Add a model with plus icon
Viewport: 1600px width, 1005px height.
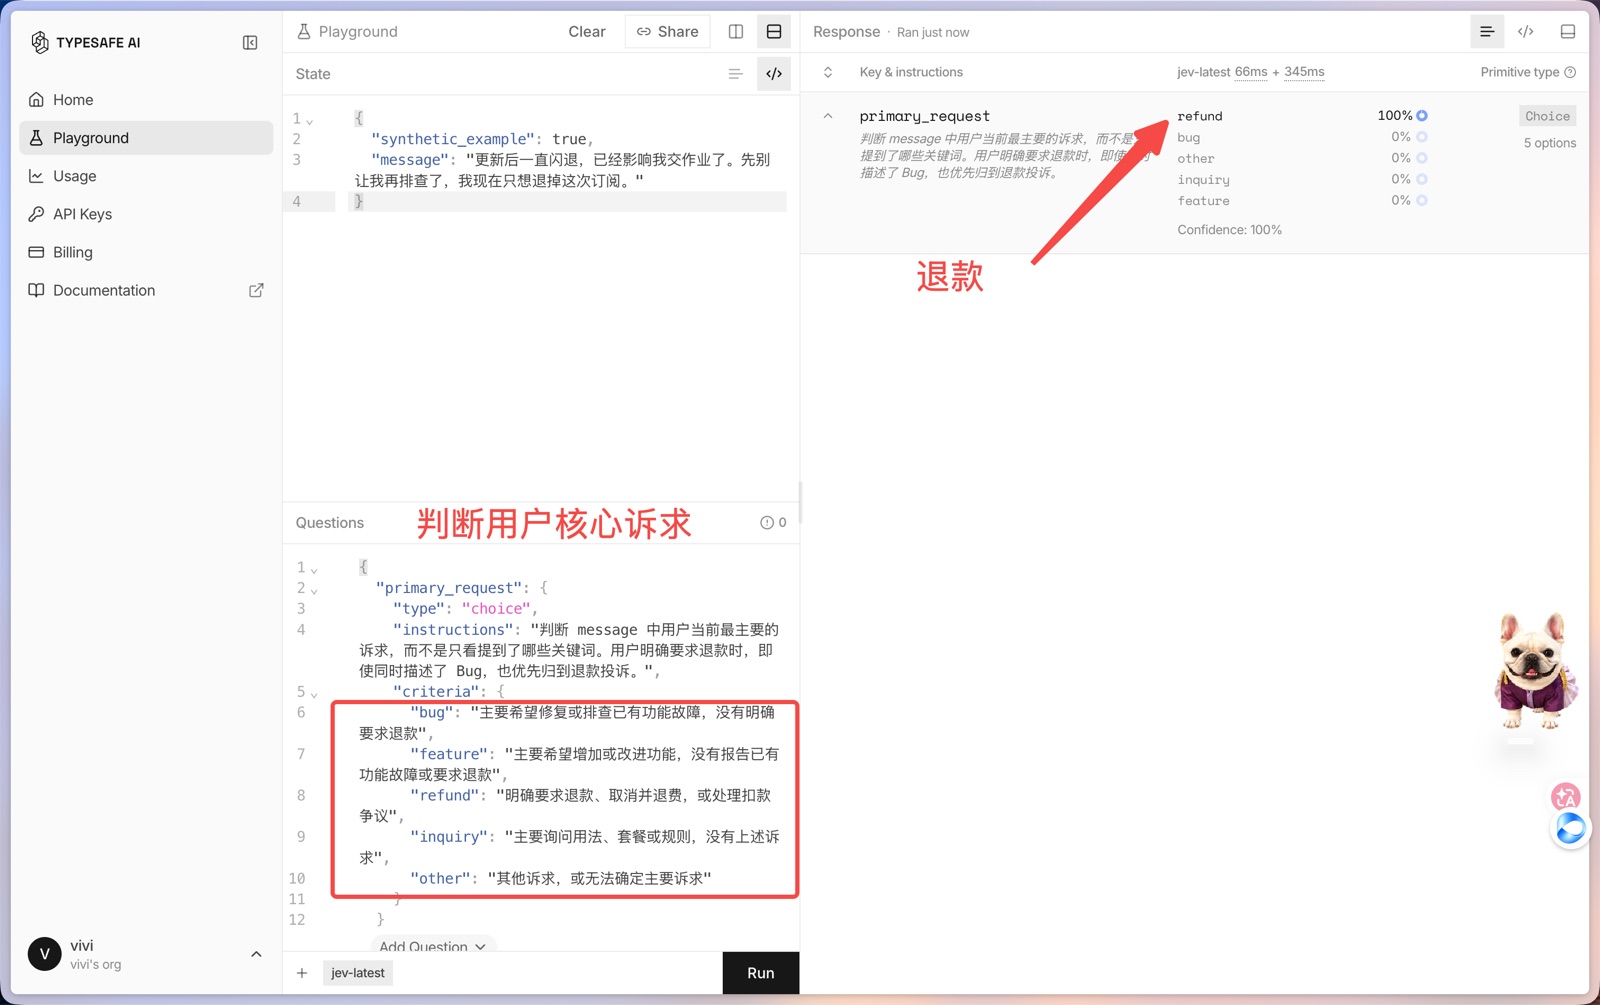point(302,973)
